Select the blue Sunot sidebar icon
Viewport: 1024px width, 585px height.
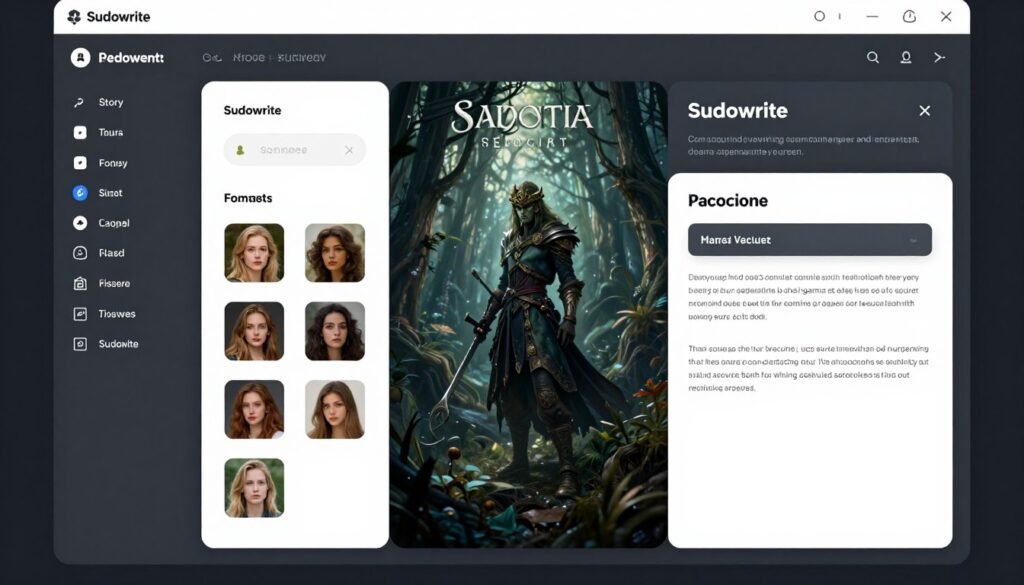[x=80, y=192]
